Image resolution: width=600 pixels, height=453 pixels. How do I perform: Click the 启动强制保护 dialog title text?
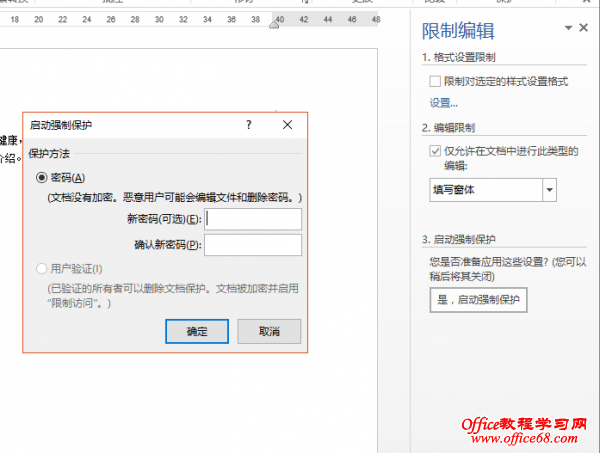61,125
